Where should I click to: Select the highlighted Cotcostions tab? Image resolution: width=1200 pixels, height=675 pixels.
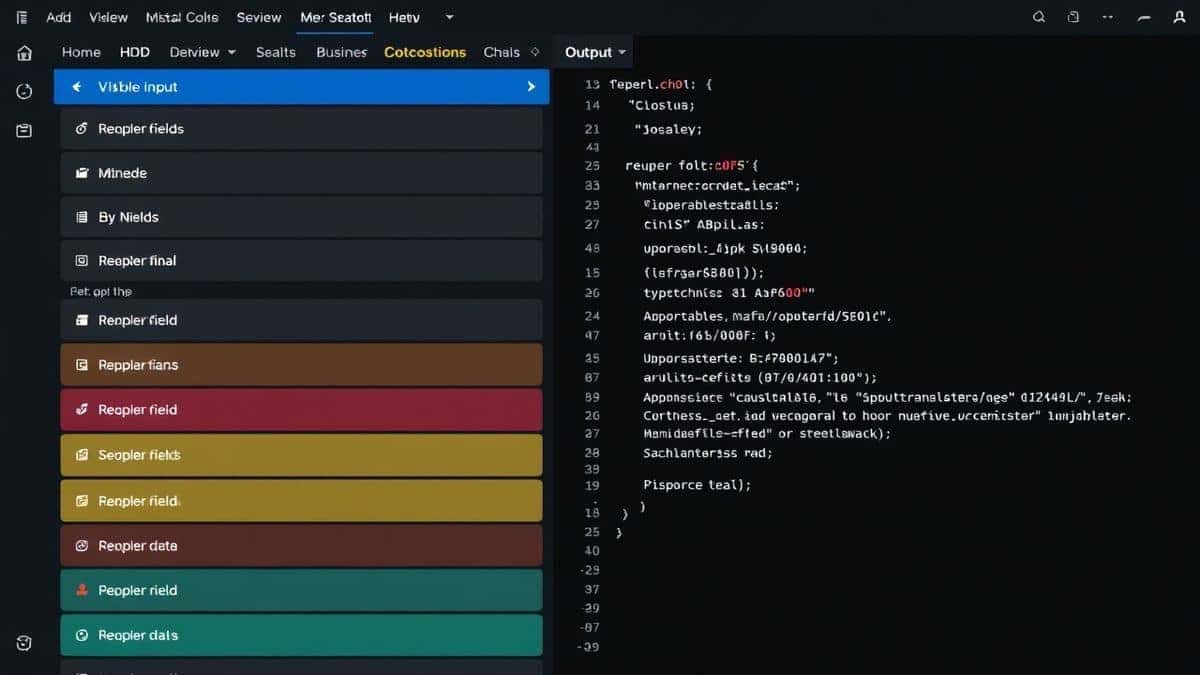[x=425, y=52]
